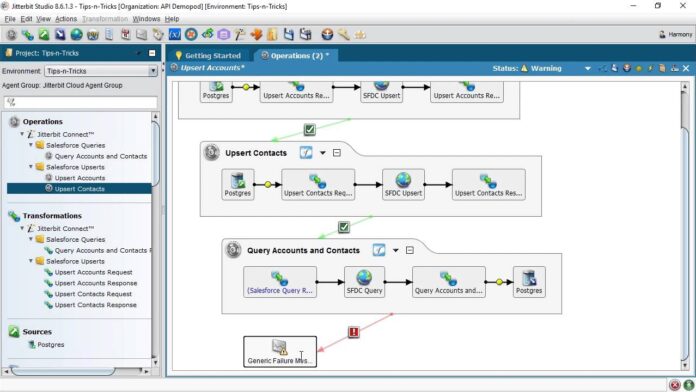Close the Upsert Accounts operation view

coord(686,68)
